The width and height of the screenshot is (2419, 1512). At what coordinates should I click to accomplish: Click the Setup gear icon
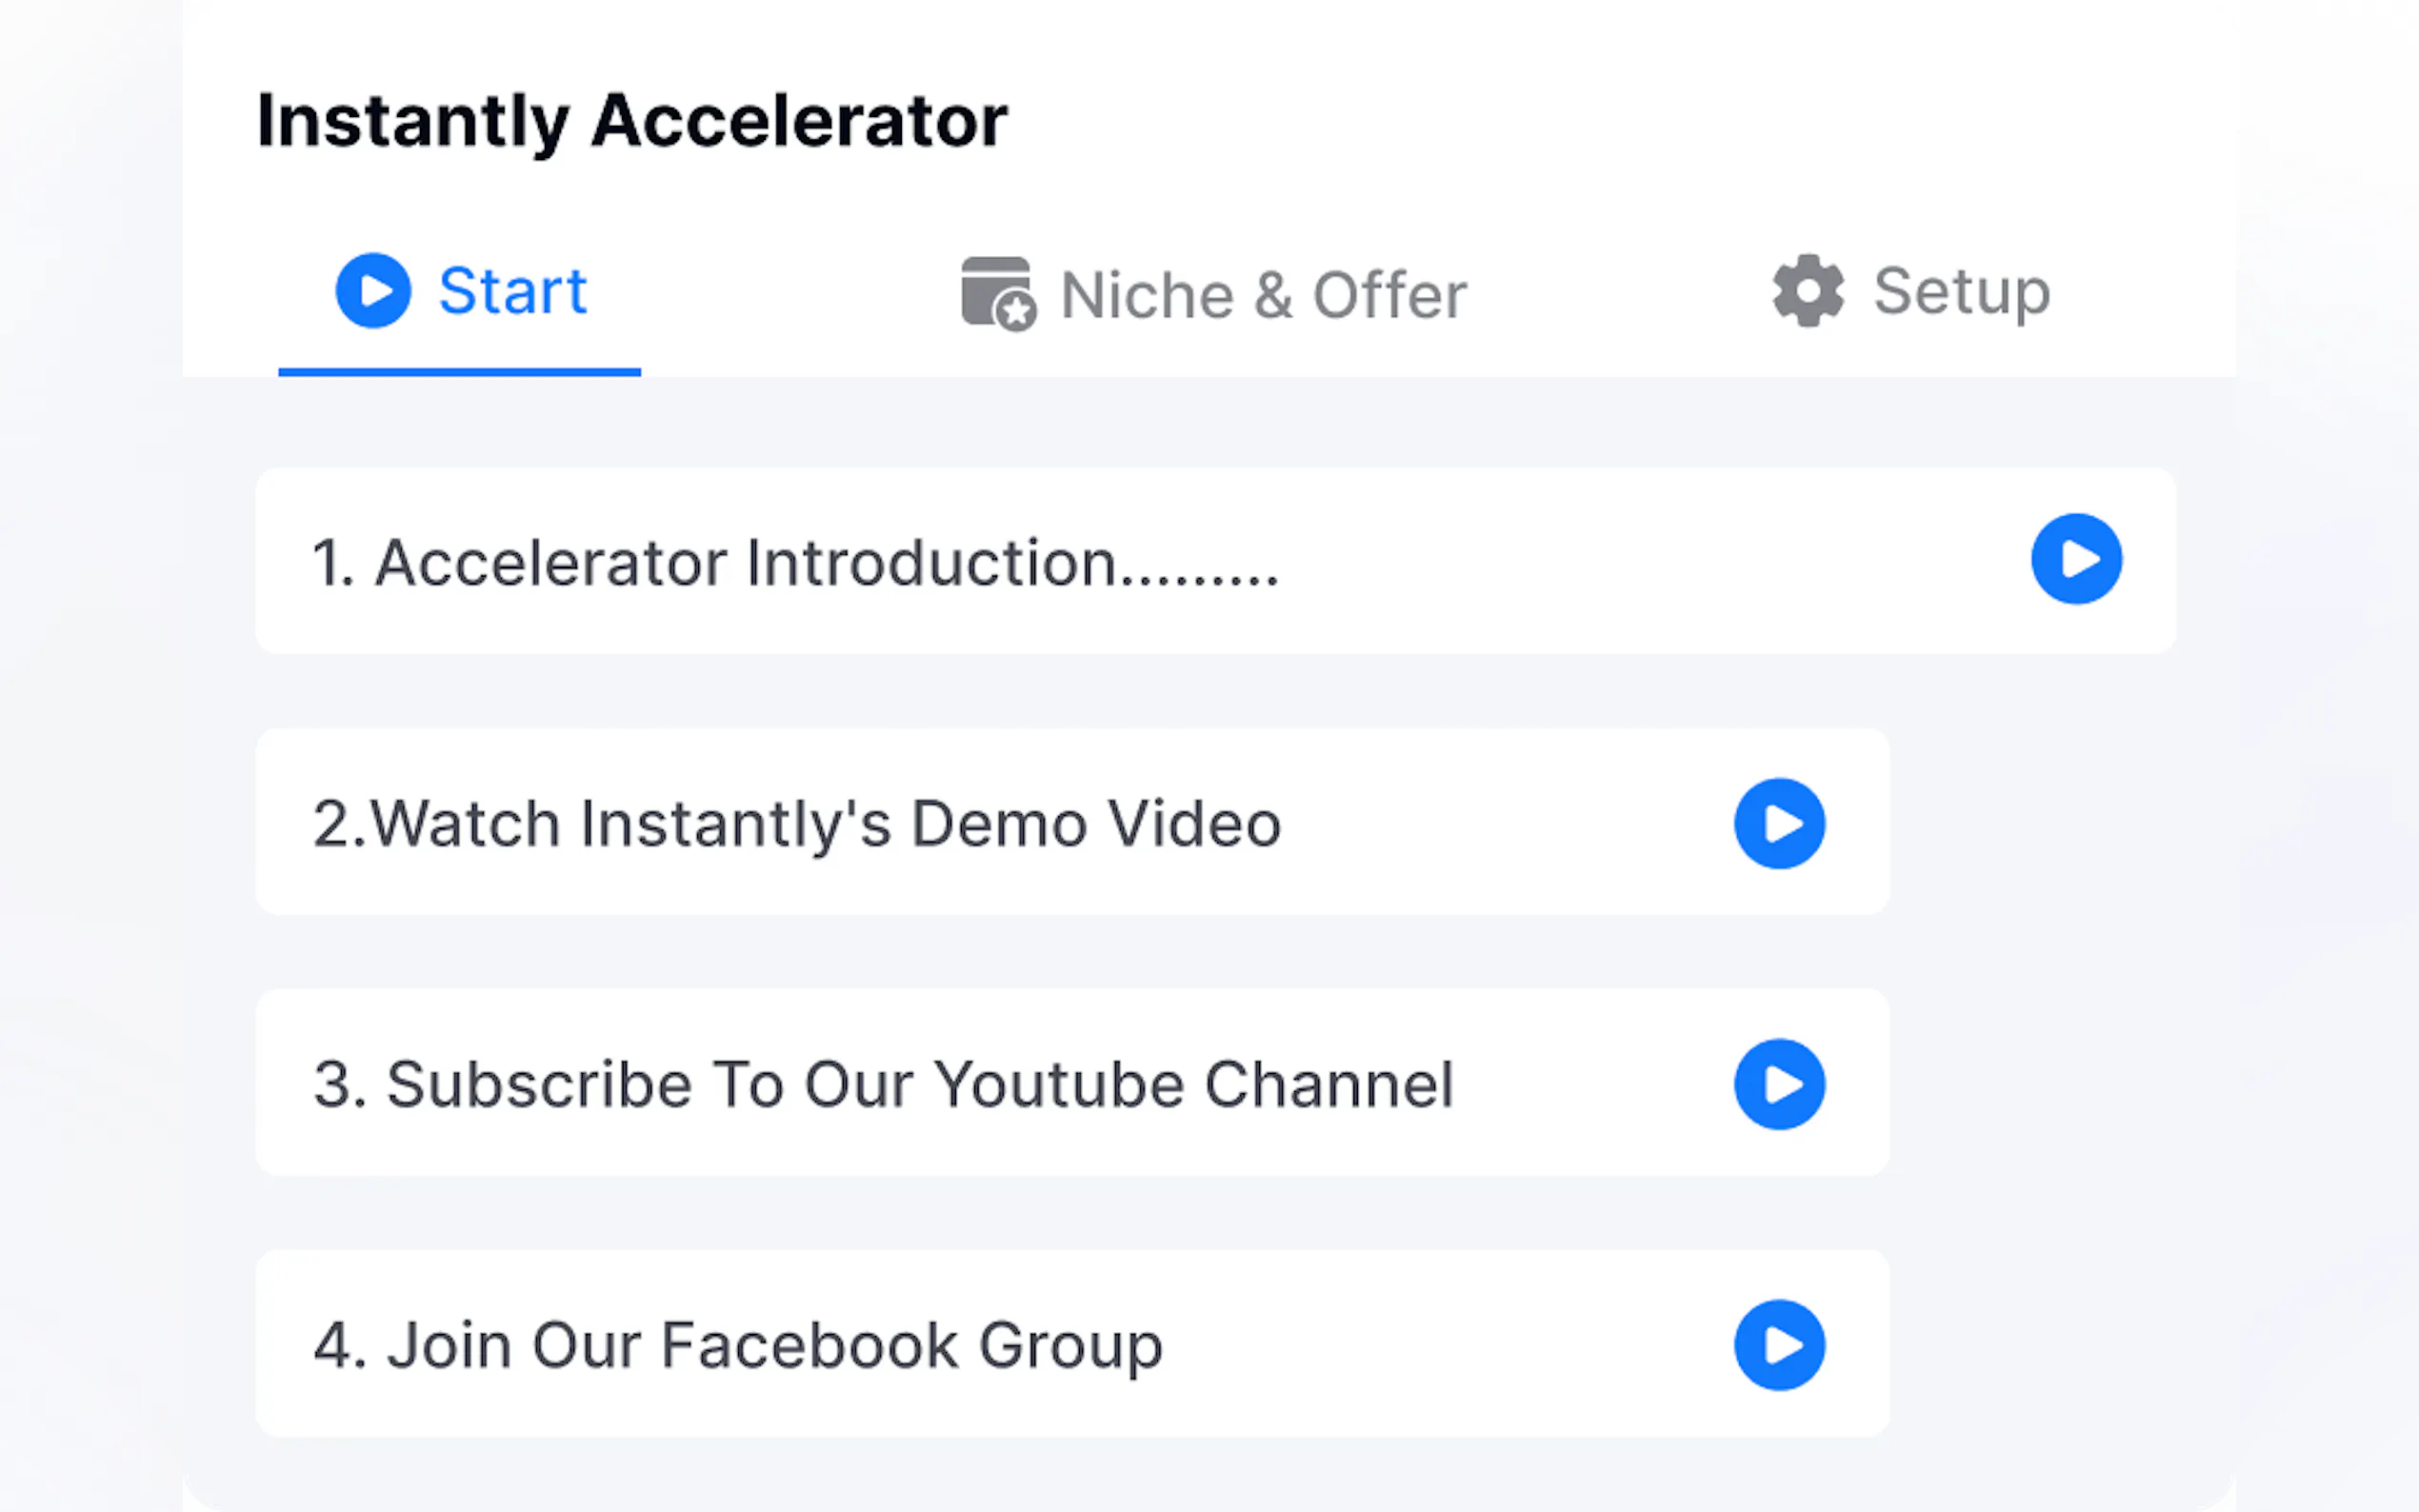1808,291
